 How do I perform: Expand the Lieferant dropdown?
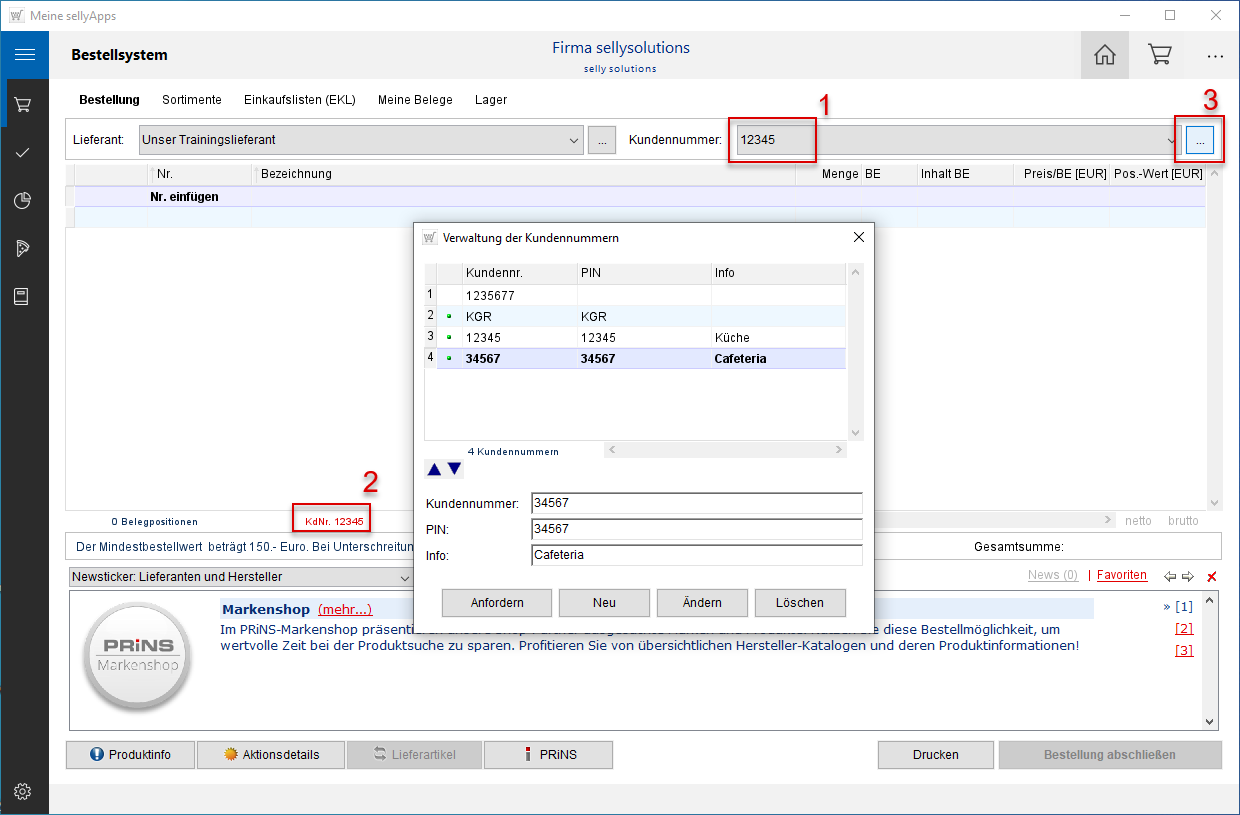click(x=573, y=141)
